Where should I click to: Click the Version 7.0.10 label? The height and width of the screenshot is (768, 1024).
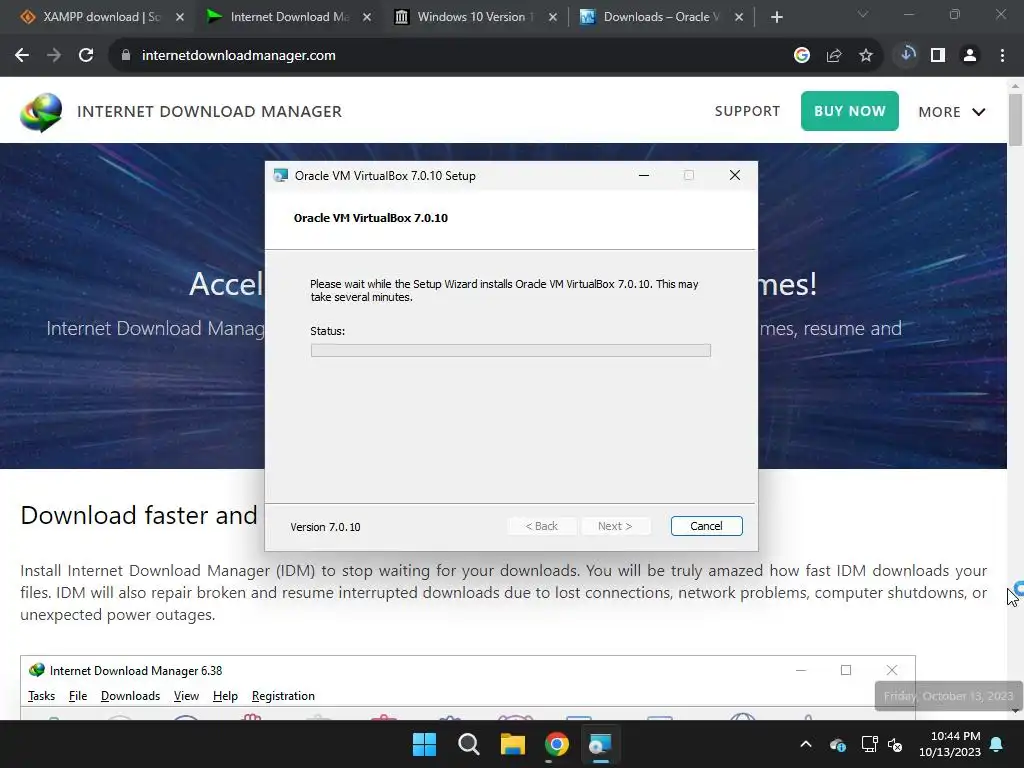click(x=325, y=527)
